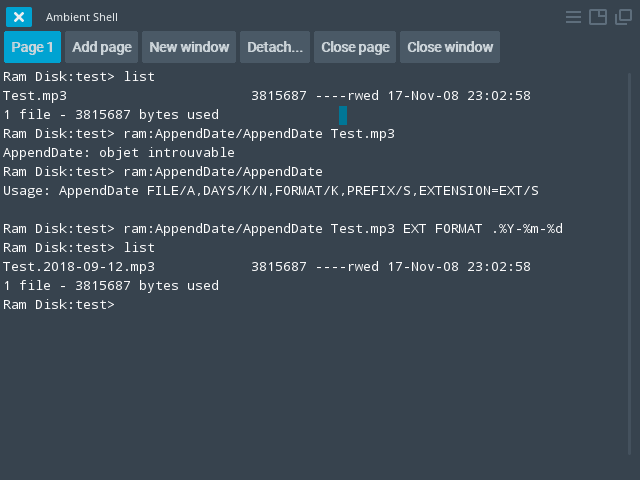
Task: Click the Detach... button
Action: pyautogui.click(x=275, y=47)
